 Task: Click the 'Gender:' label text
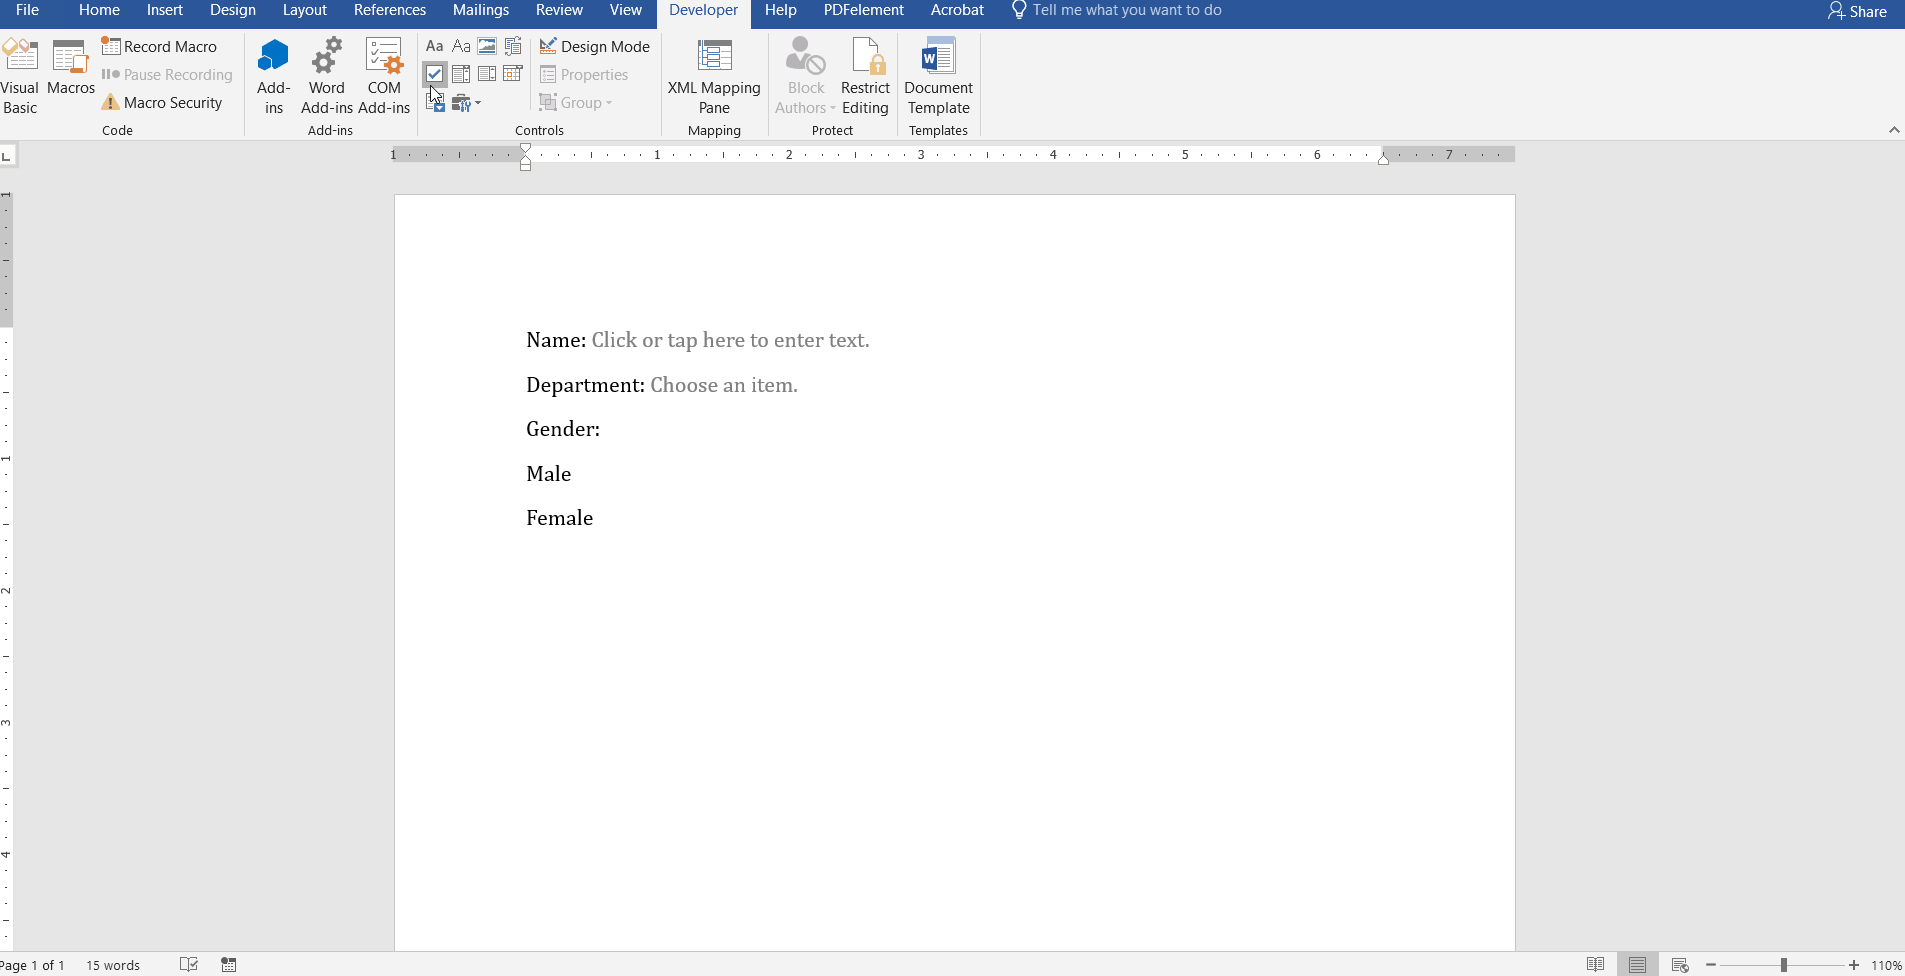point(563,429)
